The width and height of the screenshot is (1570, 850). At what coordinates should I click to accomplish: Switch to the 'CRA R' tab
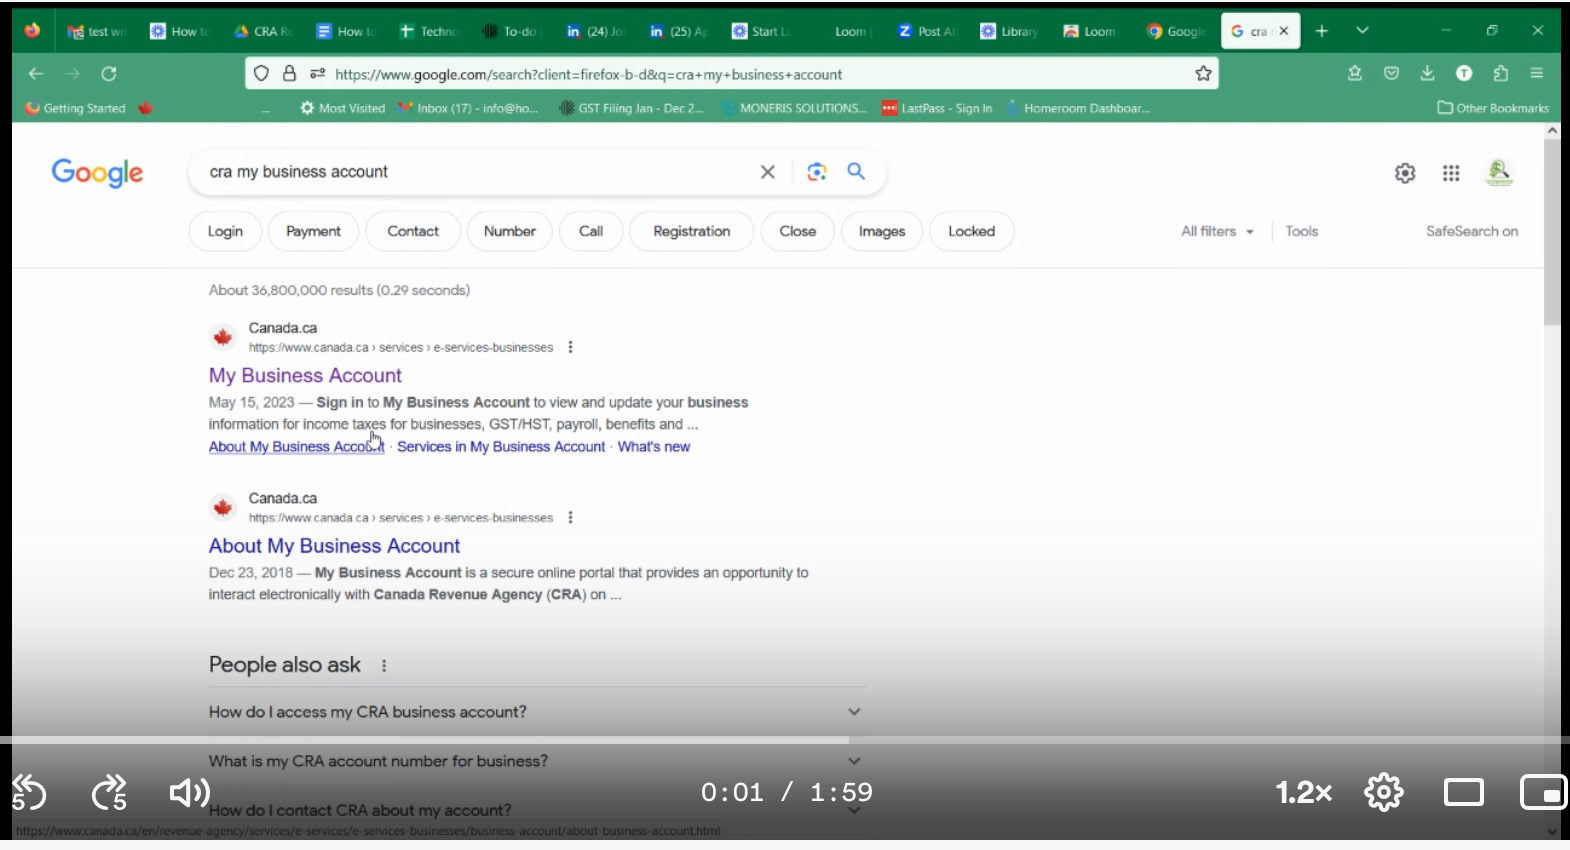click(262, 31)
